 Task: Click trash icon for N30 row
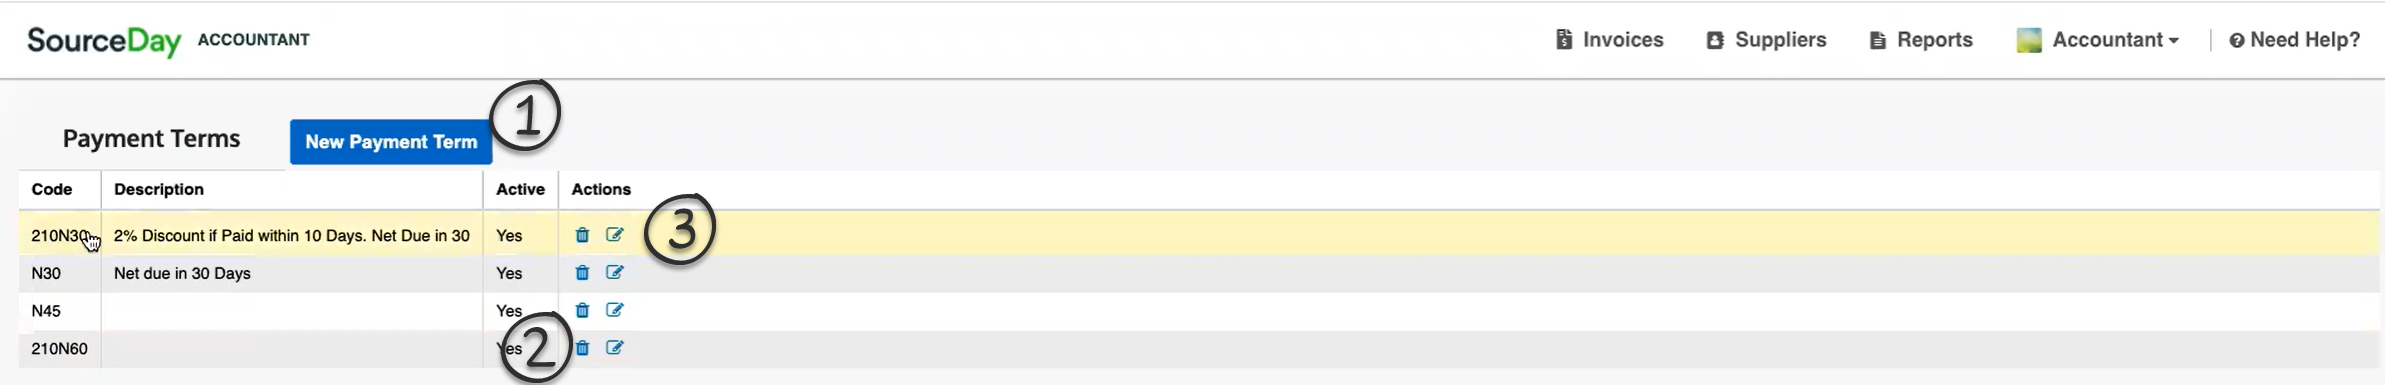[582, 272]
